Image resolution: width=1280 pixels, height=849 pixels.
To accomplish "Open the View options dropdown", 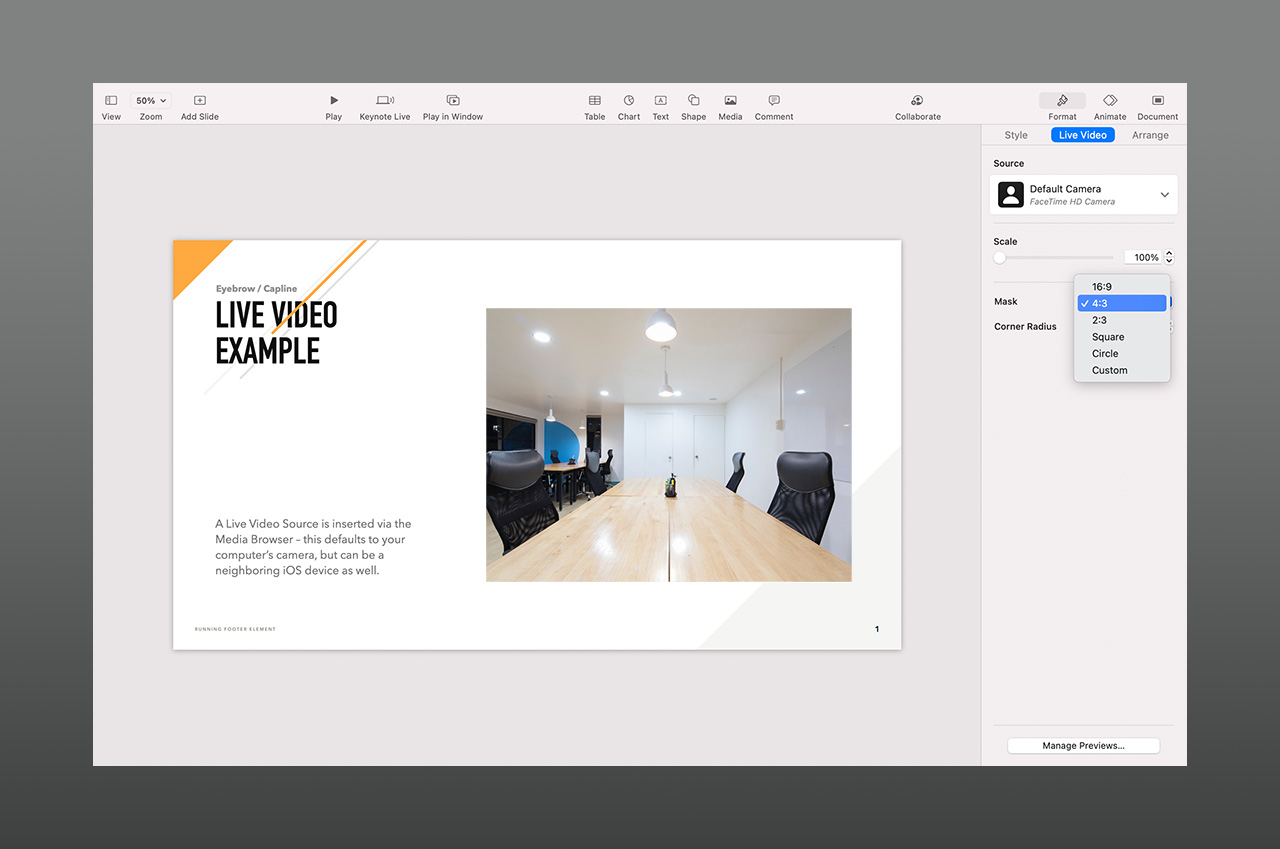I will (111, 101).
